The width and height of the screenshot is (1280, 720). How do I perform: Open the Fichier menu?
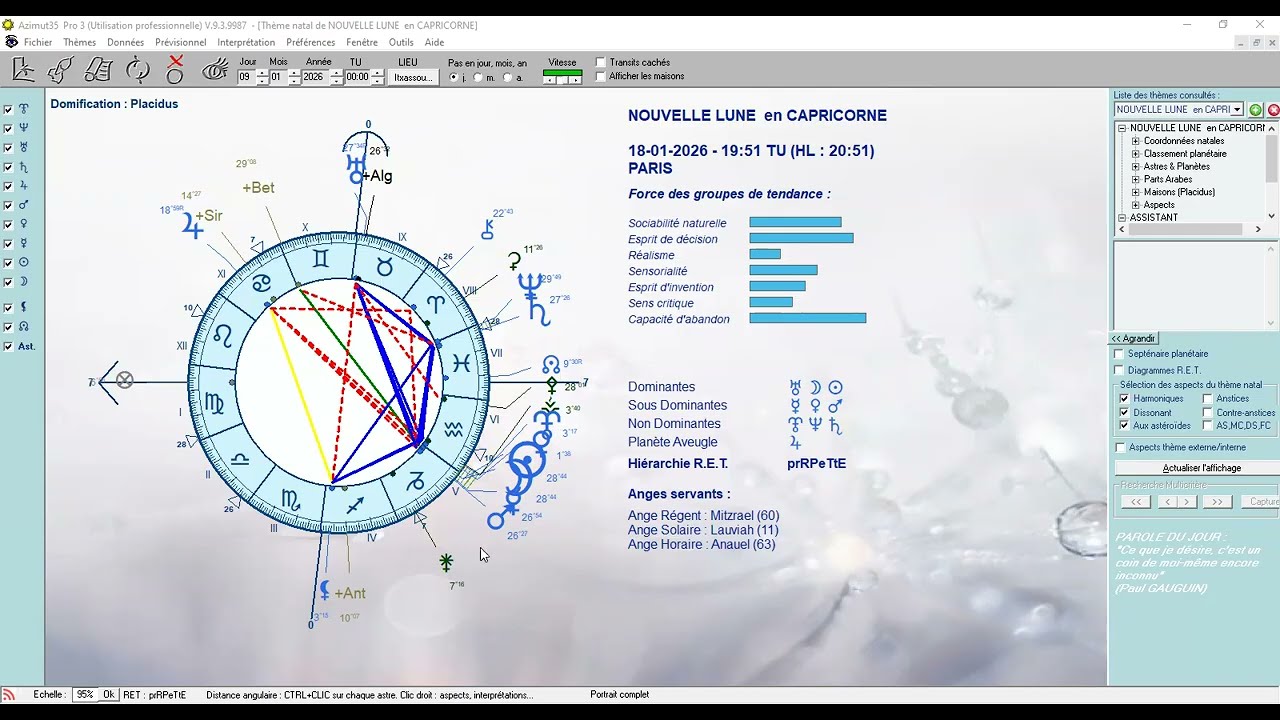[38, 42]
